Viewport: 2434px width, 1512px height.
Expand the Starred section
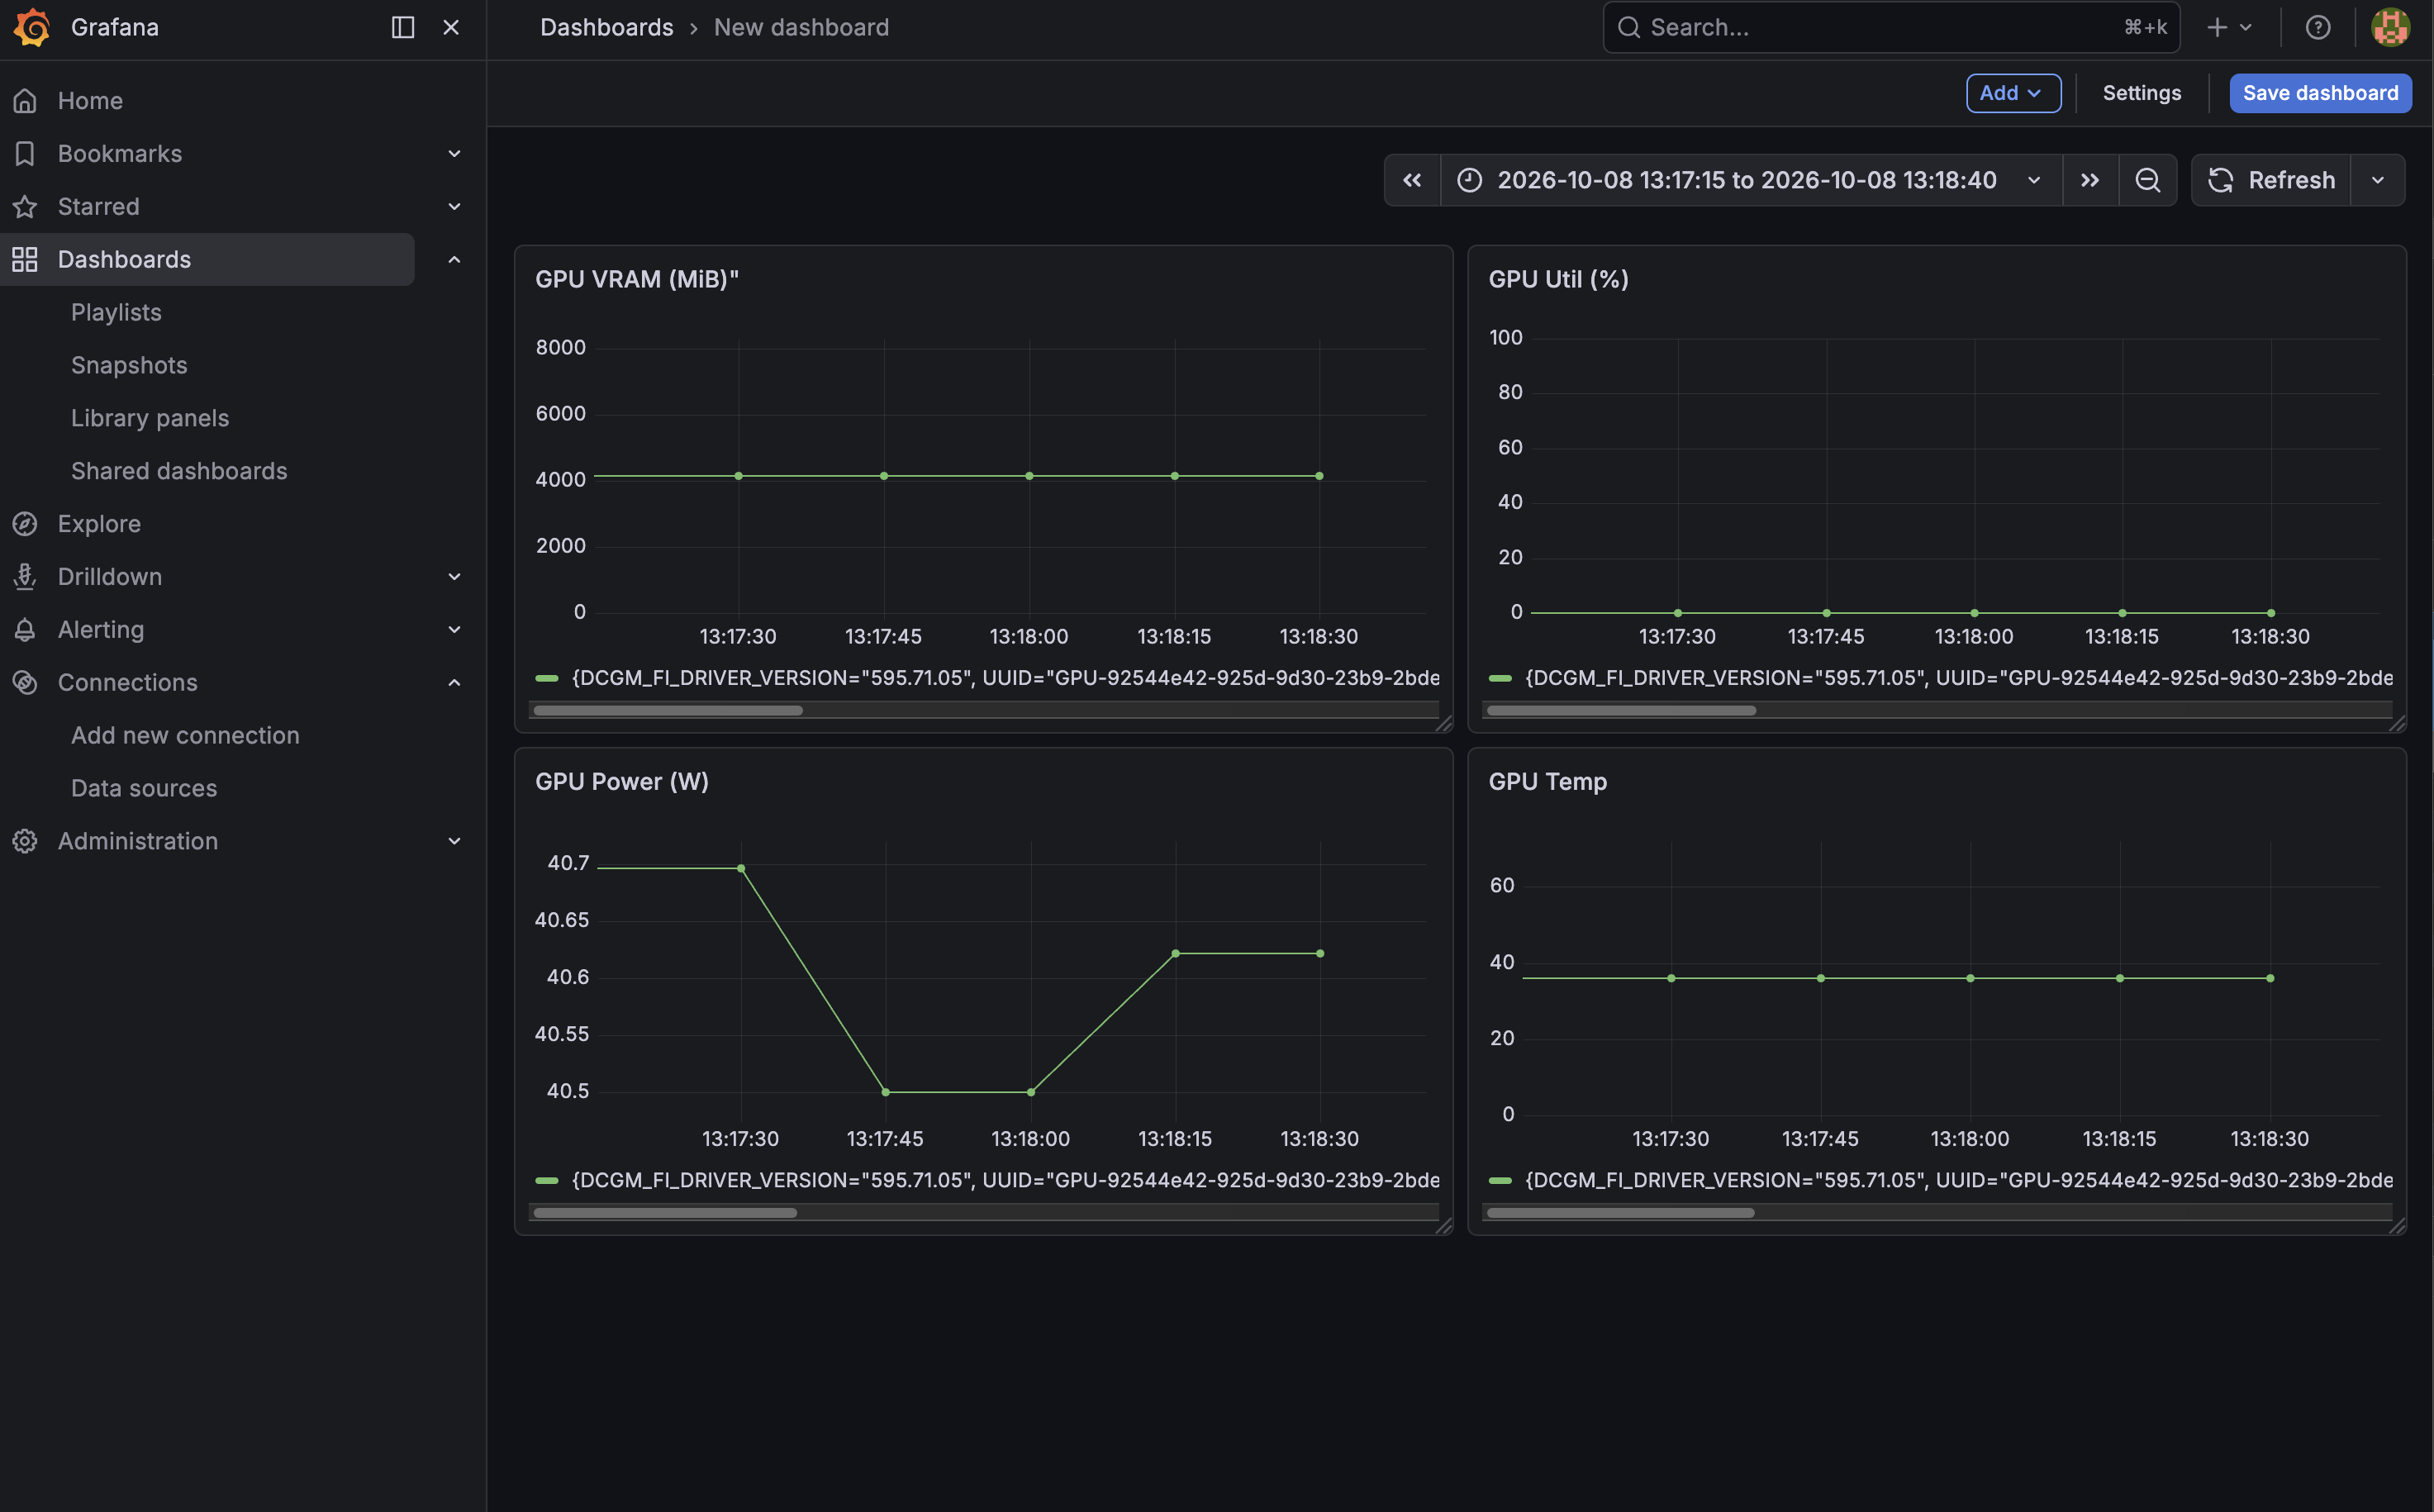coord(454,207)
